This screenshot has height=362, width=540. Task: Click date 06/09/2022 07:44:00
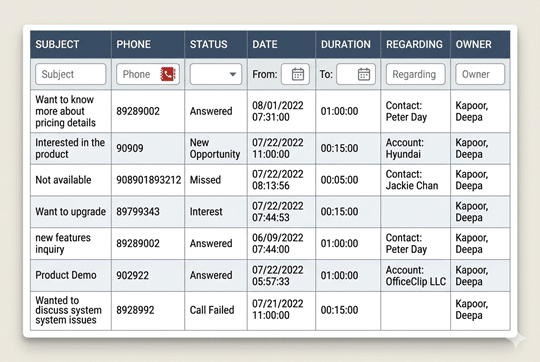click(278, 243)
